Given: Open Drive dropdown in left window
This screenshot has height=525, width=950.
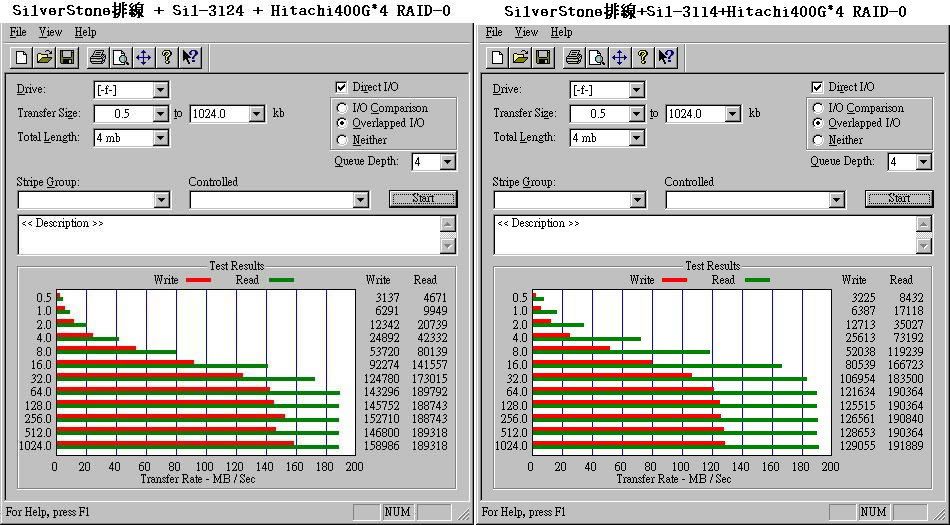Looking at the screenshot, I should 161,90.
